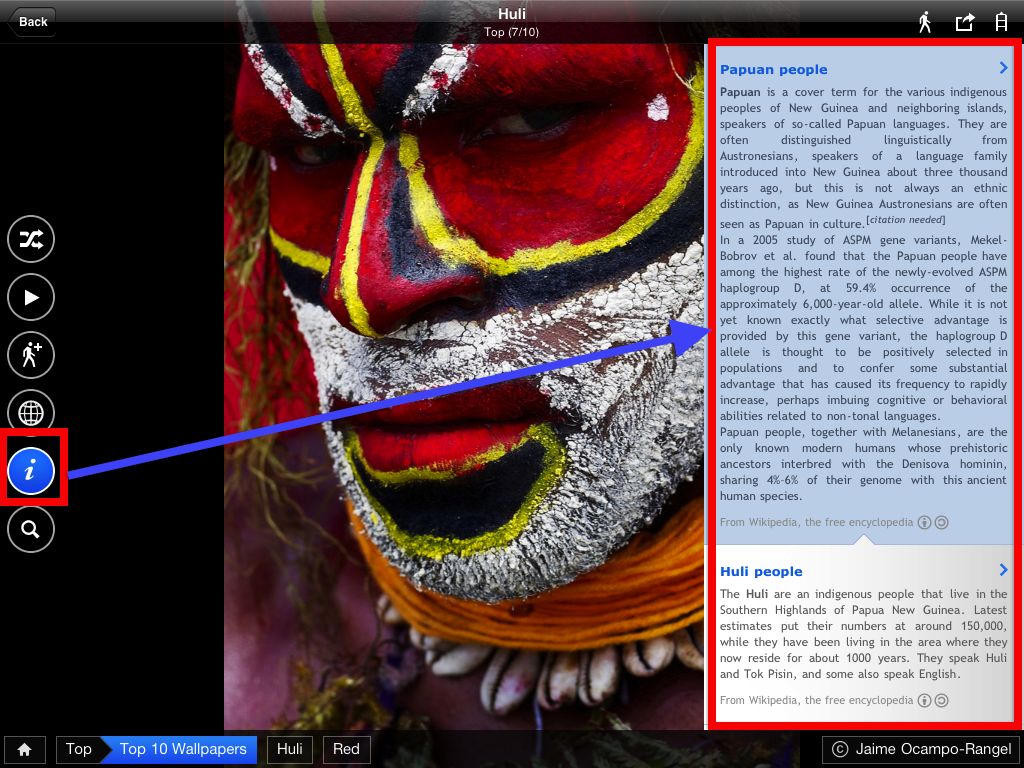The height and width of the screenshot is (768, 1024).
Task: Tap the shuffle icon in the left sidebar
Action: coord(31,239)
